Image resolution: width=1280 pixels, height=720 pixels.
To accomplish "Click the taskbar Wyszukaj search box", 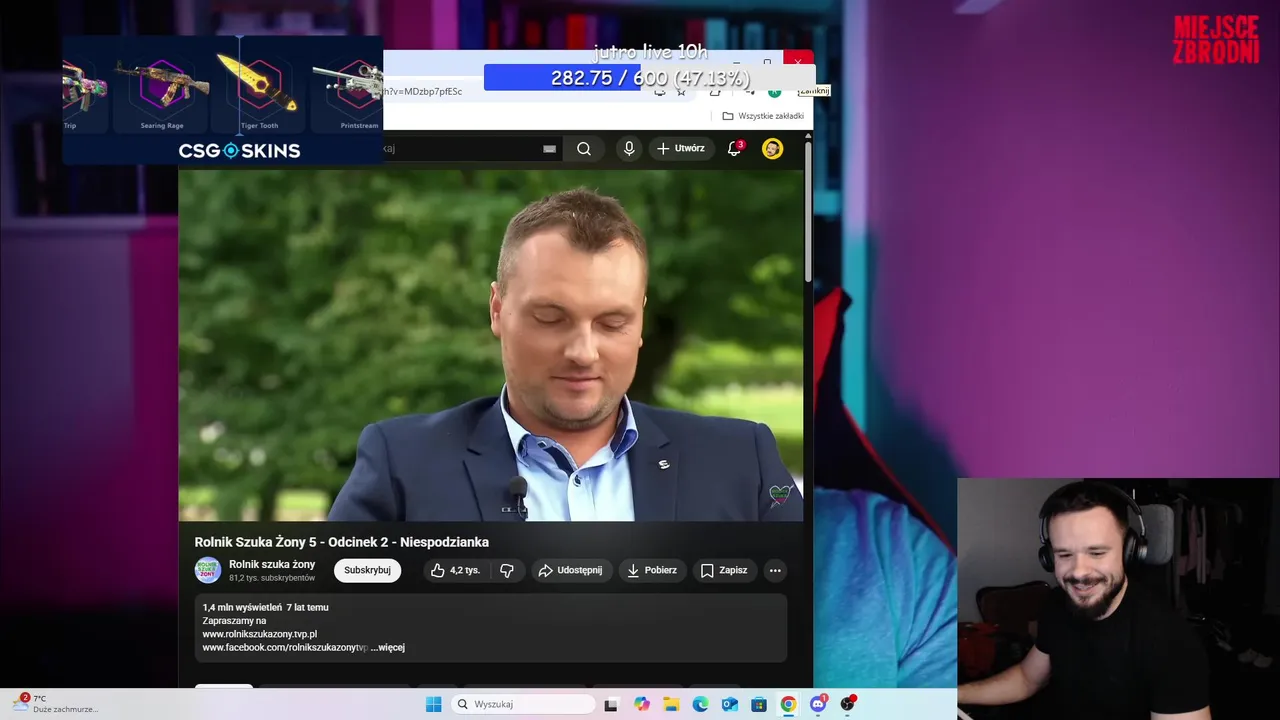I will (x=523, y=704).
